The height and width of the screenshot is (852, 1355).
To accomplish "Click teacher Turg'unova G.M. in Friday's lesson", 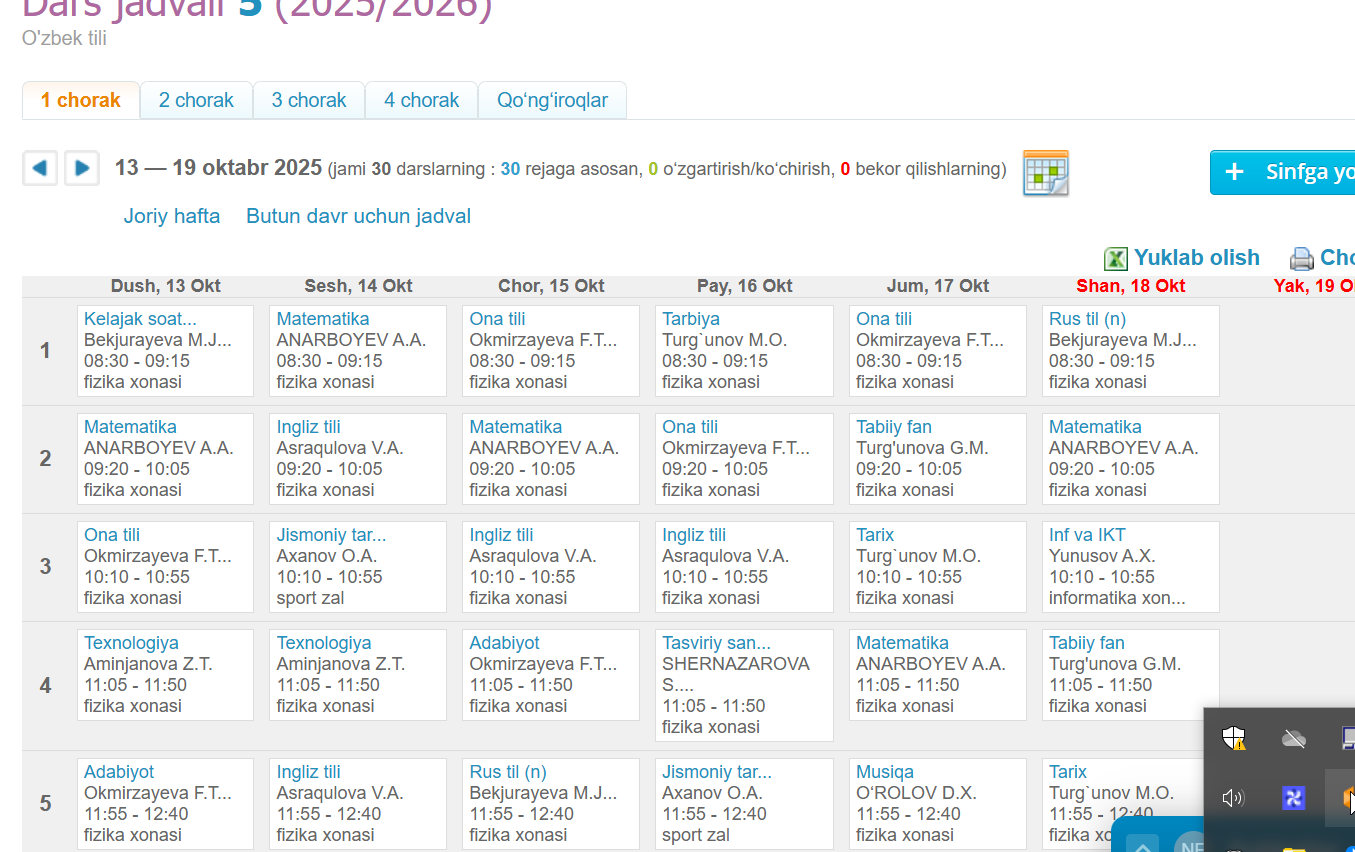I will 922,448.
